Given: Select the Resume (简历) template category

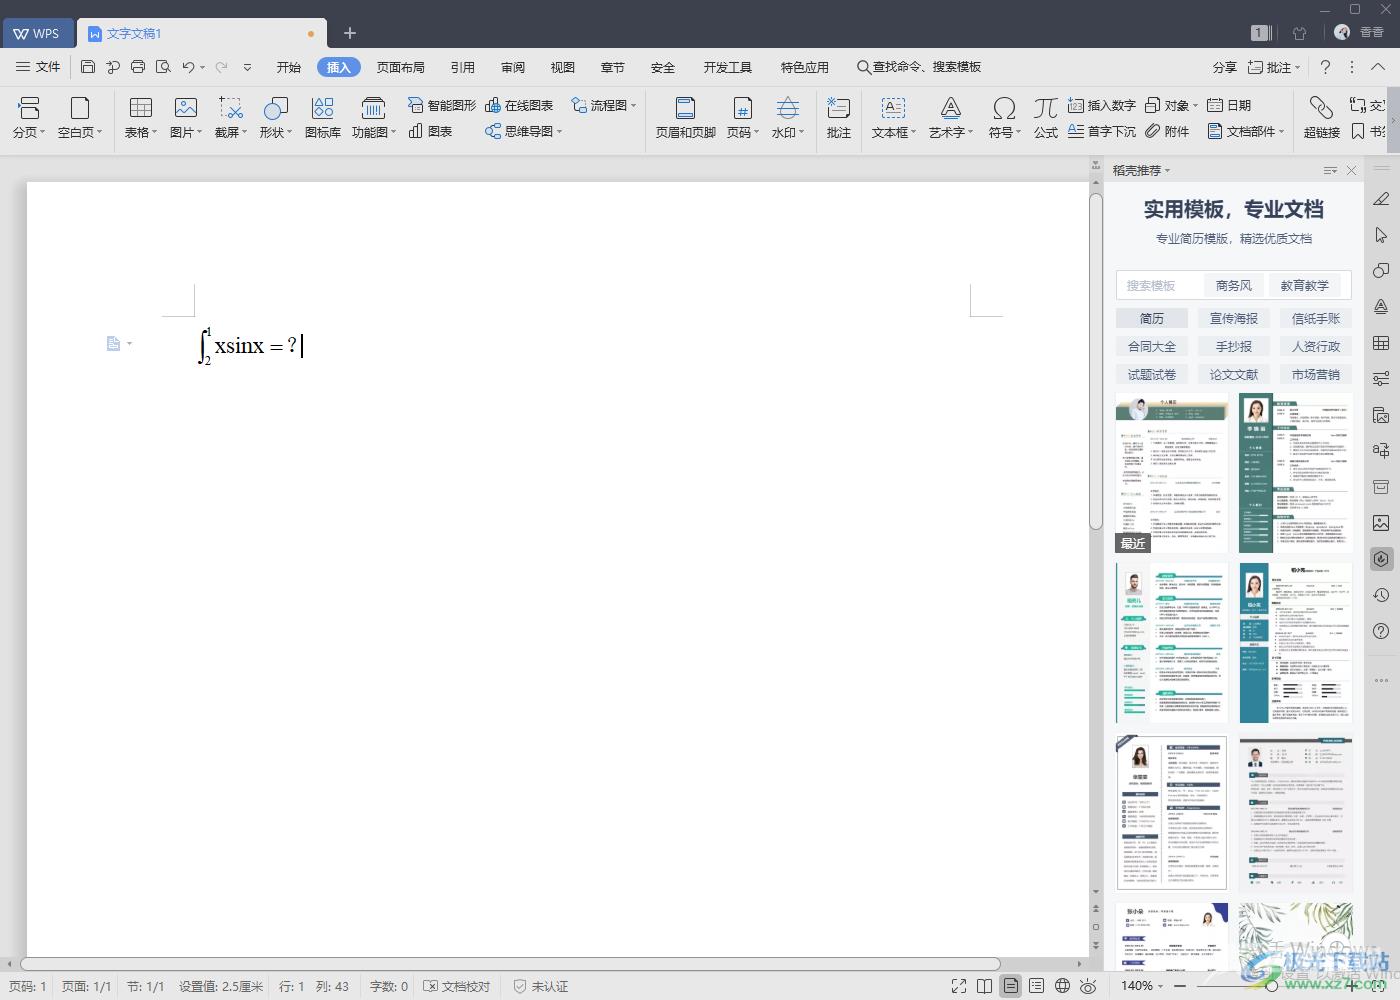Looking at the screenshot, I should point(1152,318).
